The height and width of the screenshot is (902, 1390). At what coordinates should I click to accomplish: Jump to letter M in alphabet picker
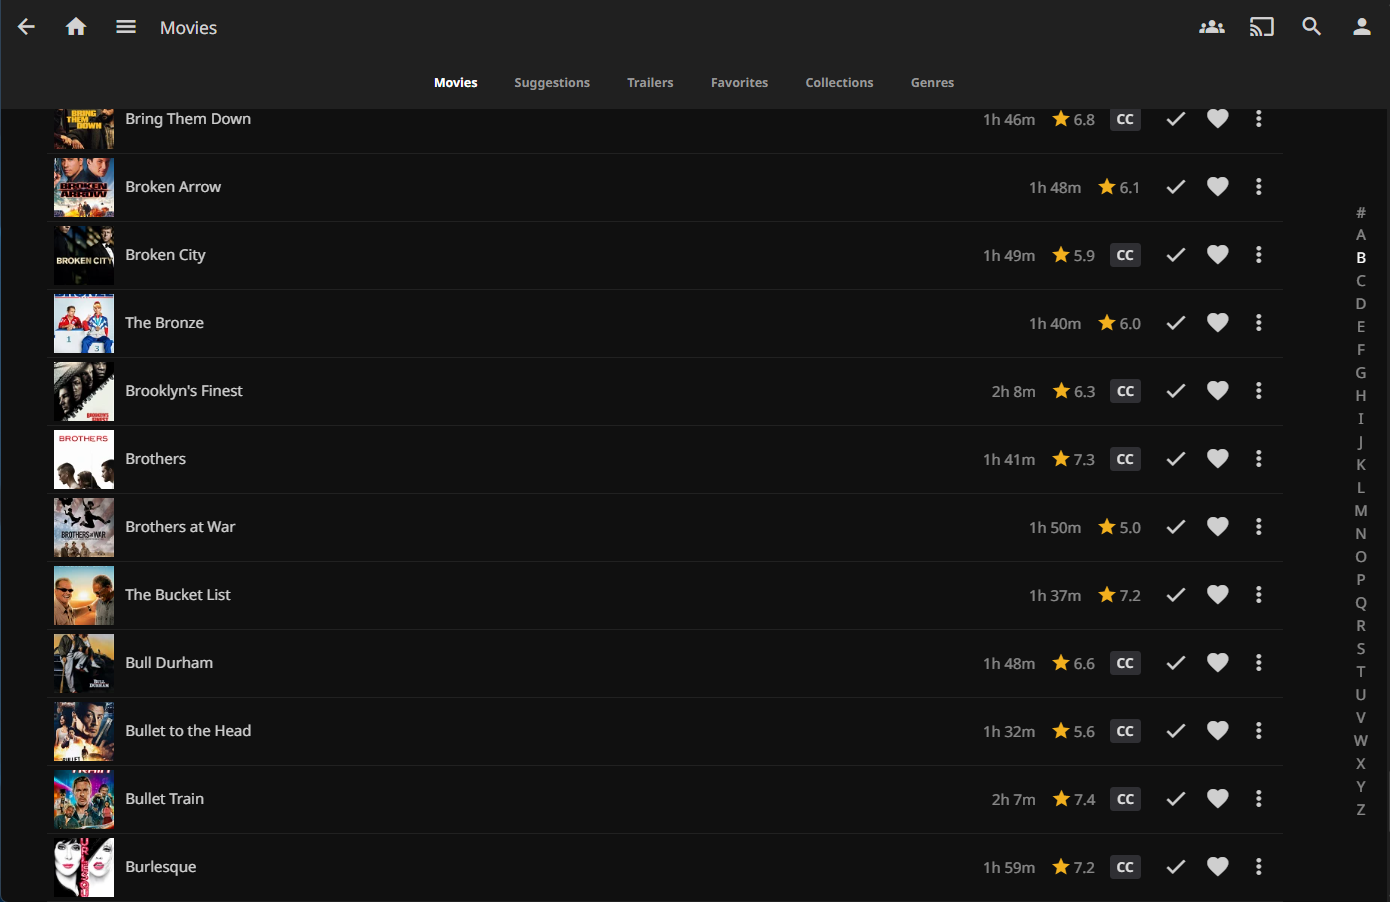pyautogui.click(x=1361, y=511)
